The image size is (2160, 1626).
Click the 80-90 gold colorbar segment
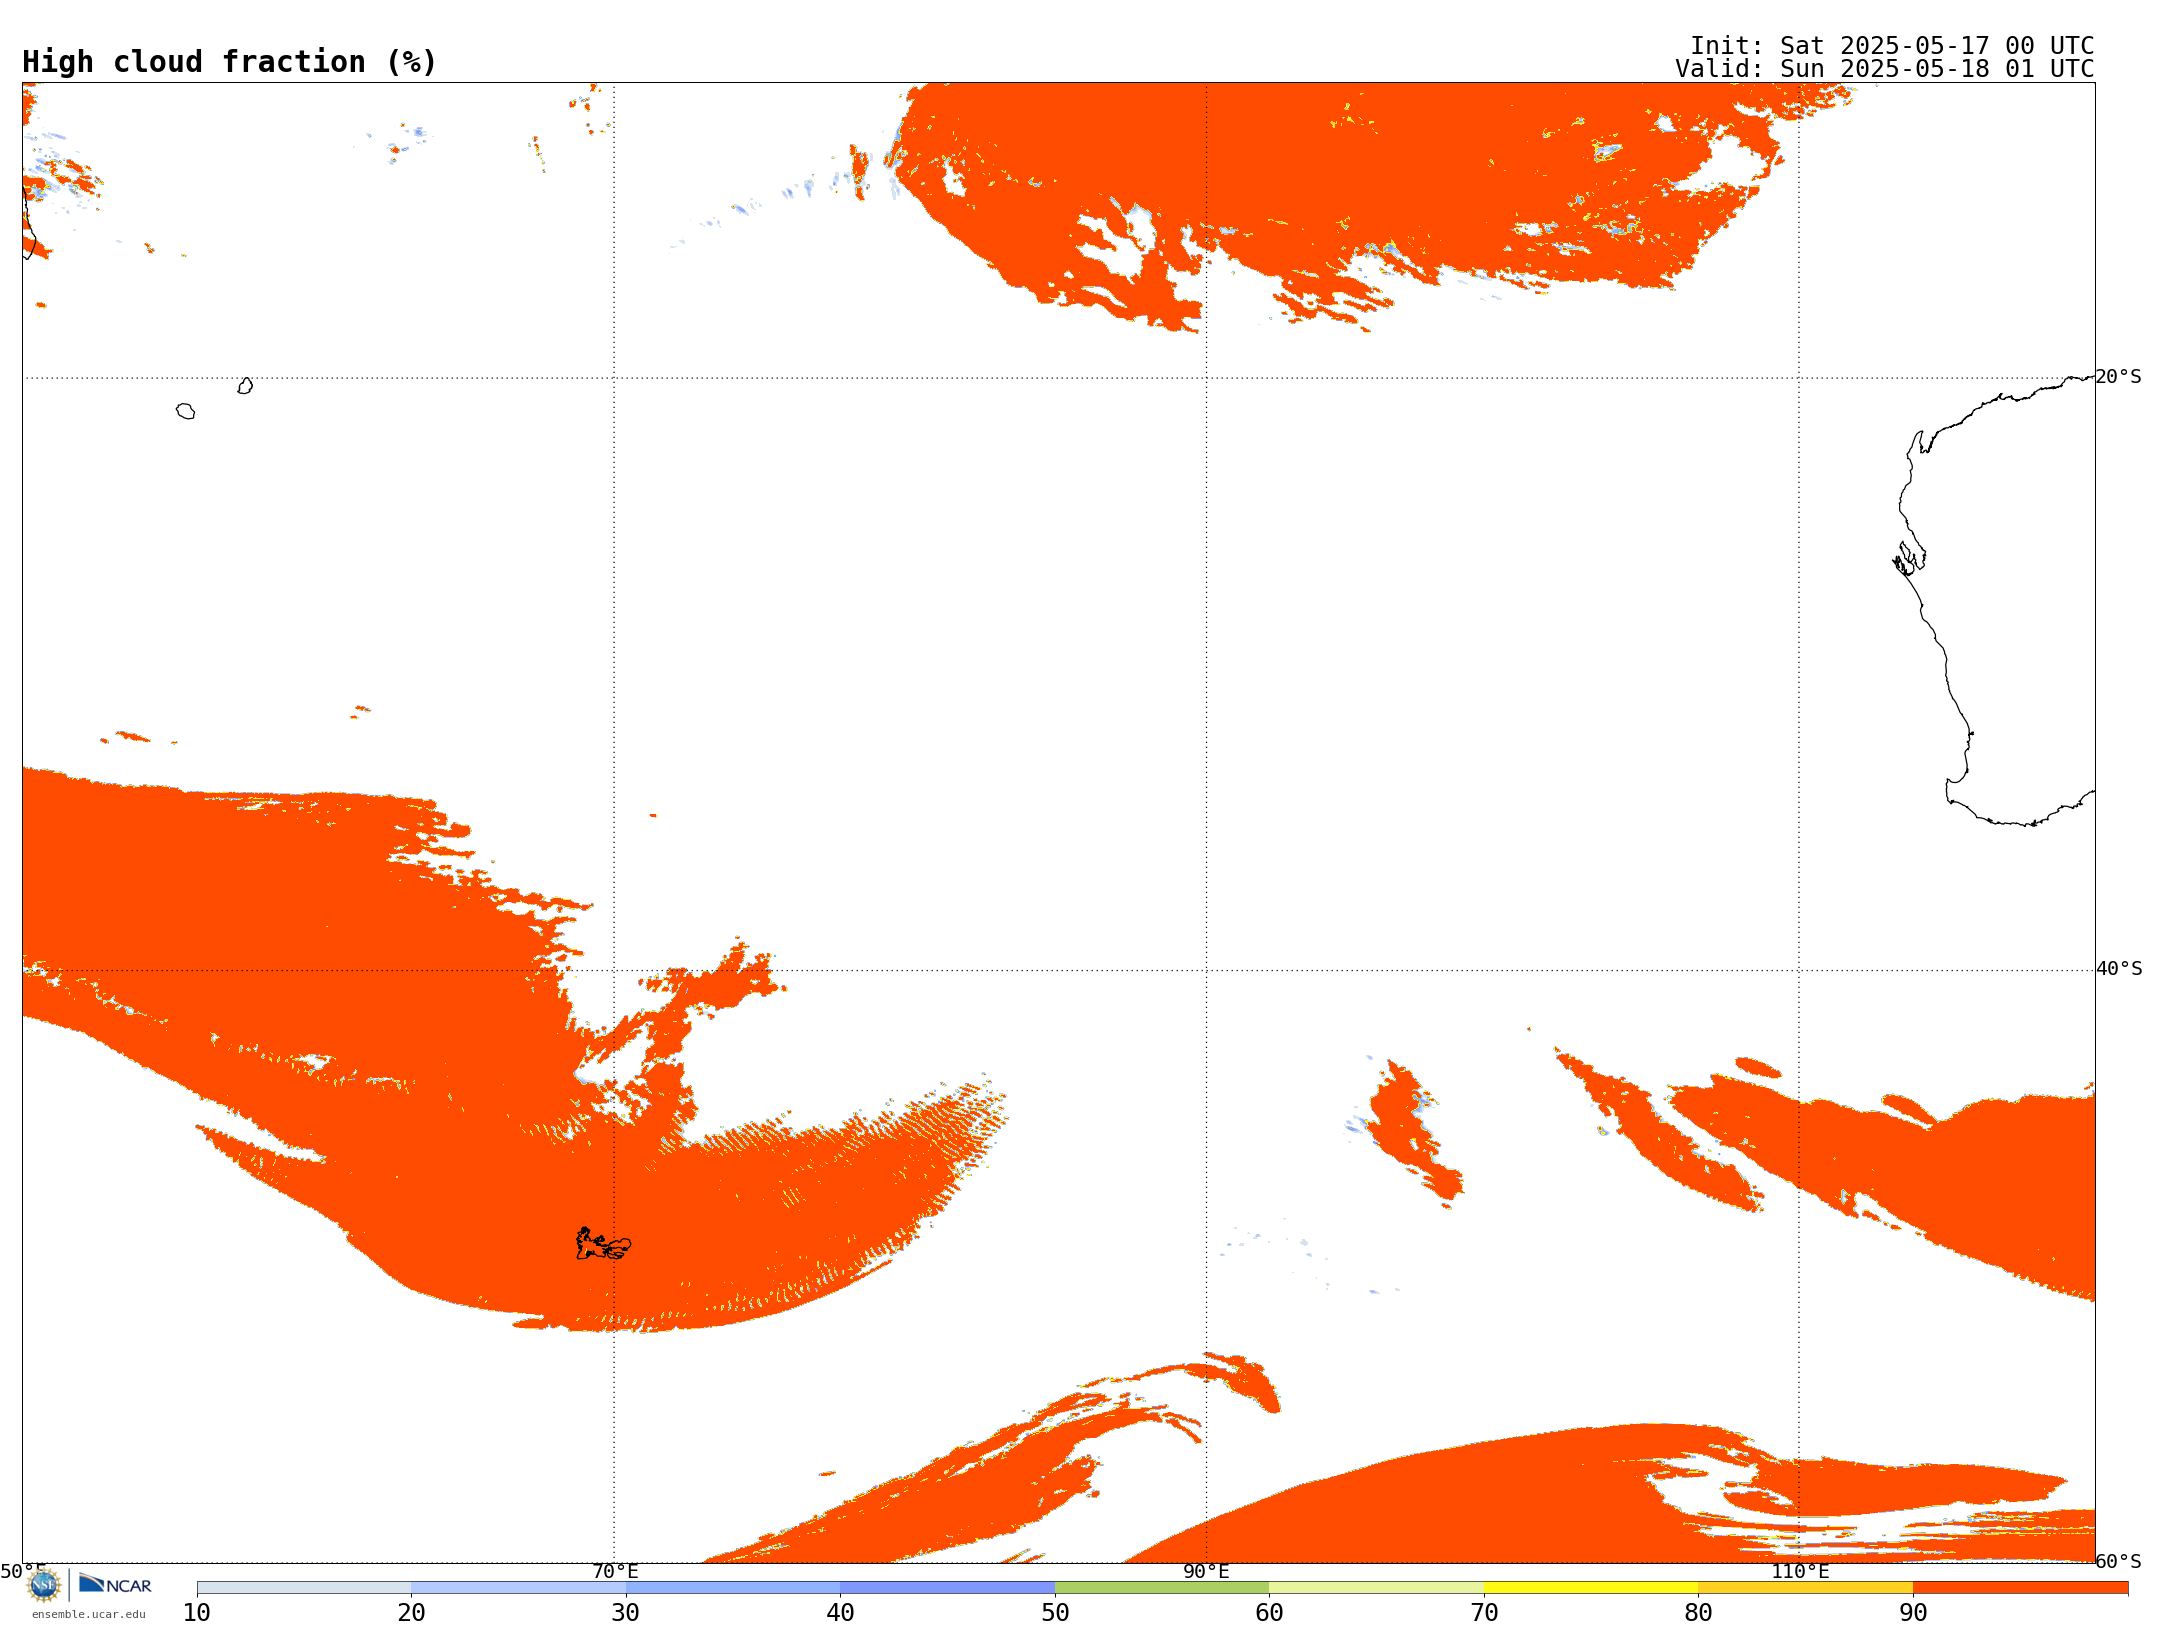coord(1805,1588)
